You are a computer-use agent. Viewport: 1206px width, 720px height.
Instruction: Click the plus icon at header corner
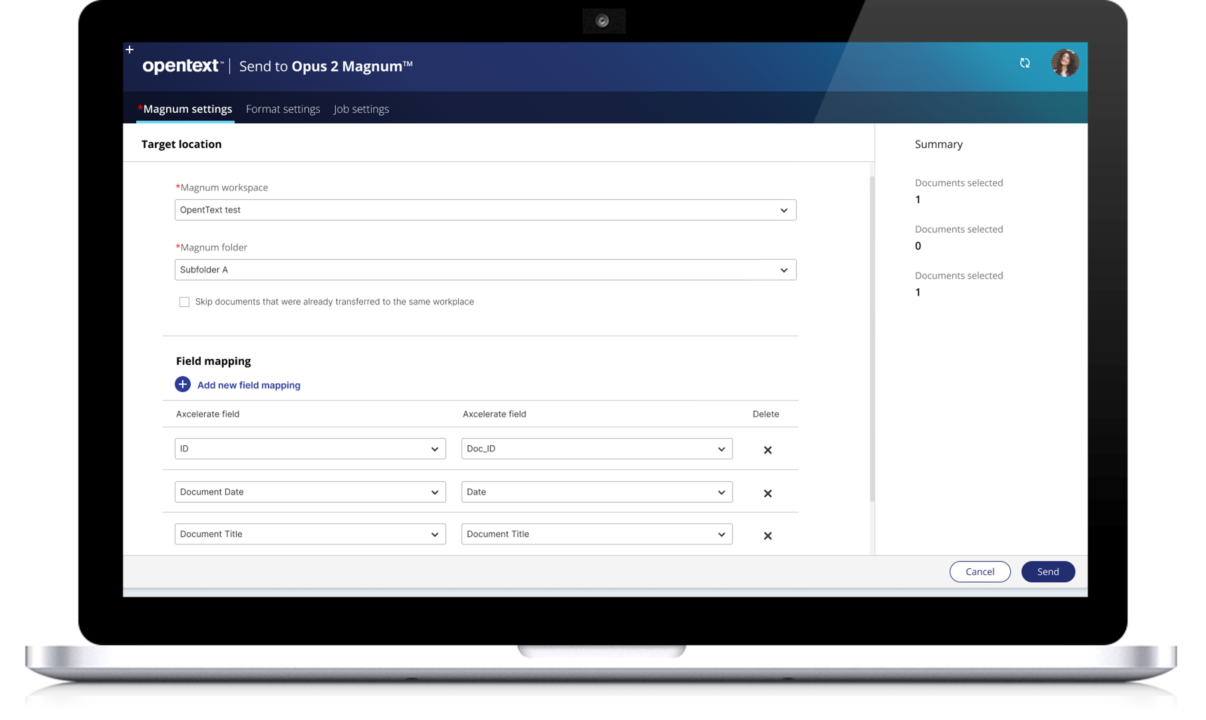tap(129, 49)
